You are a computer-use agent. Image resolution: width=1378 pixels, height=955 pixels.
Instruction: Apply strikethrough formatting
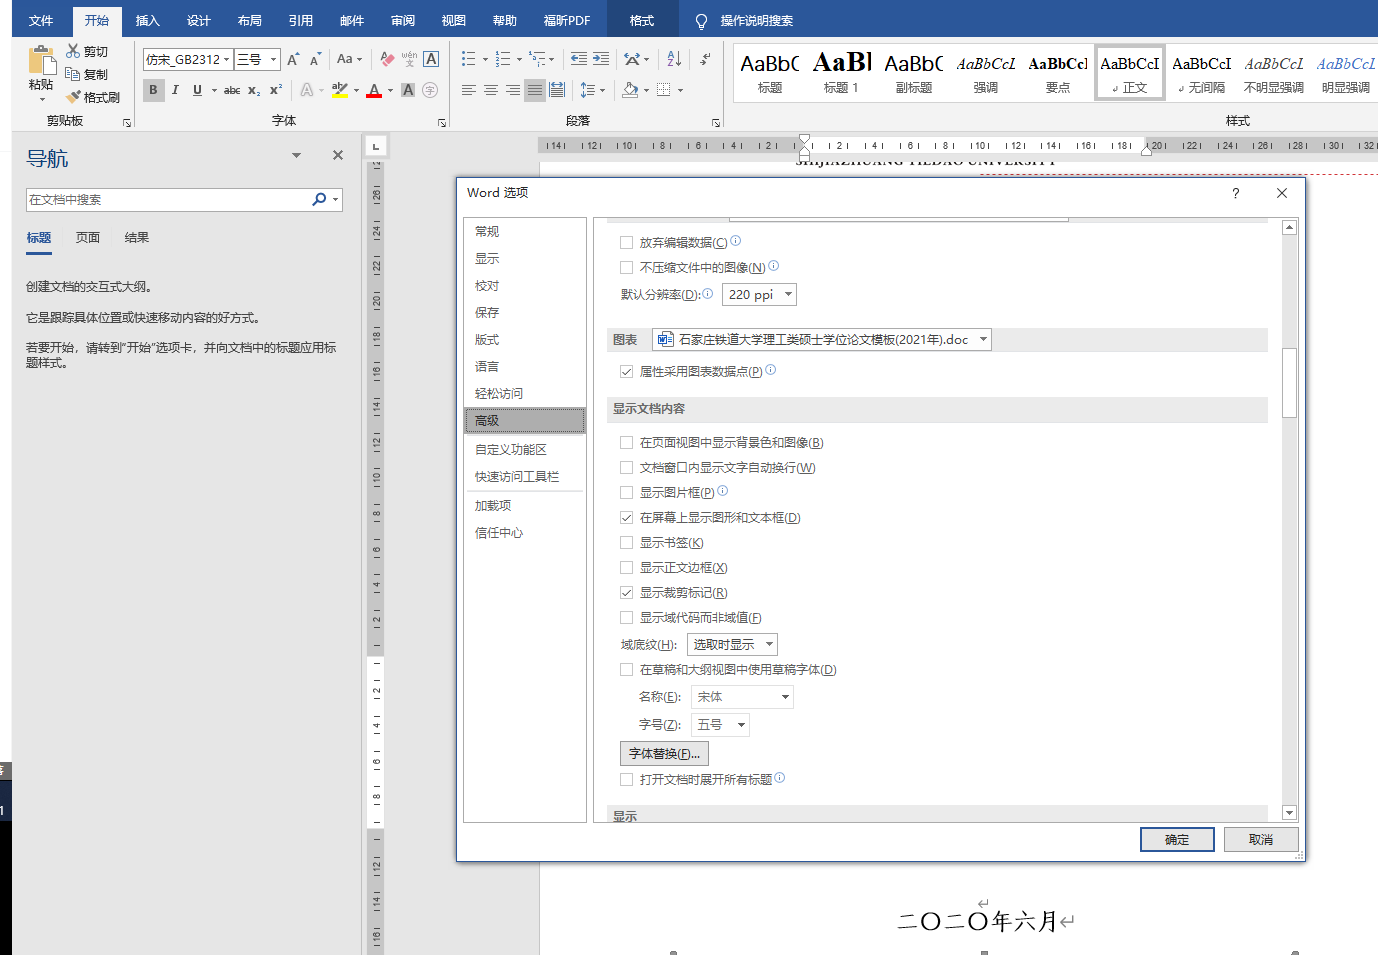[x=231, y=90]
